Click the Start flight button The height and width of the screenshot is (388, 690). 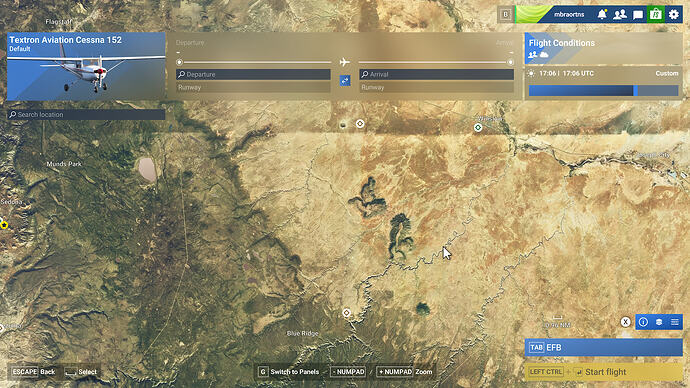604,372
